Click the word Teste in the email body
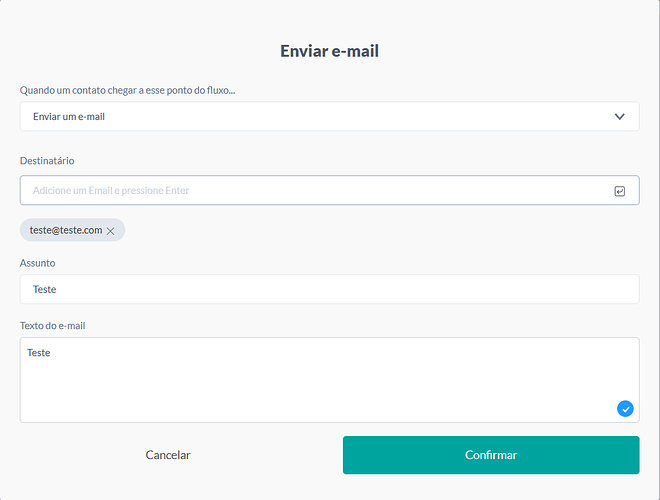The image size is (660, 500). coord(39,353)
